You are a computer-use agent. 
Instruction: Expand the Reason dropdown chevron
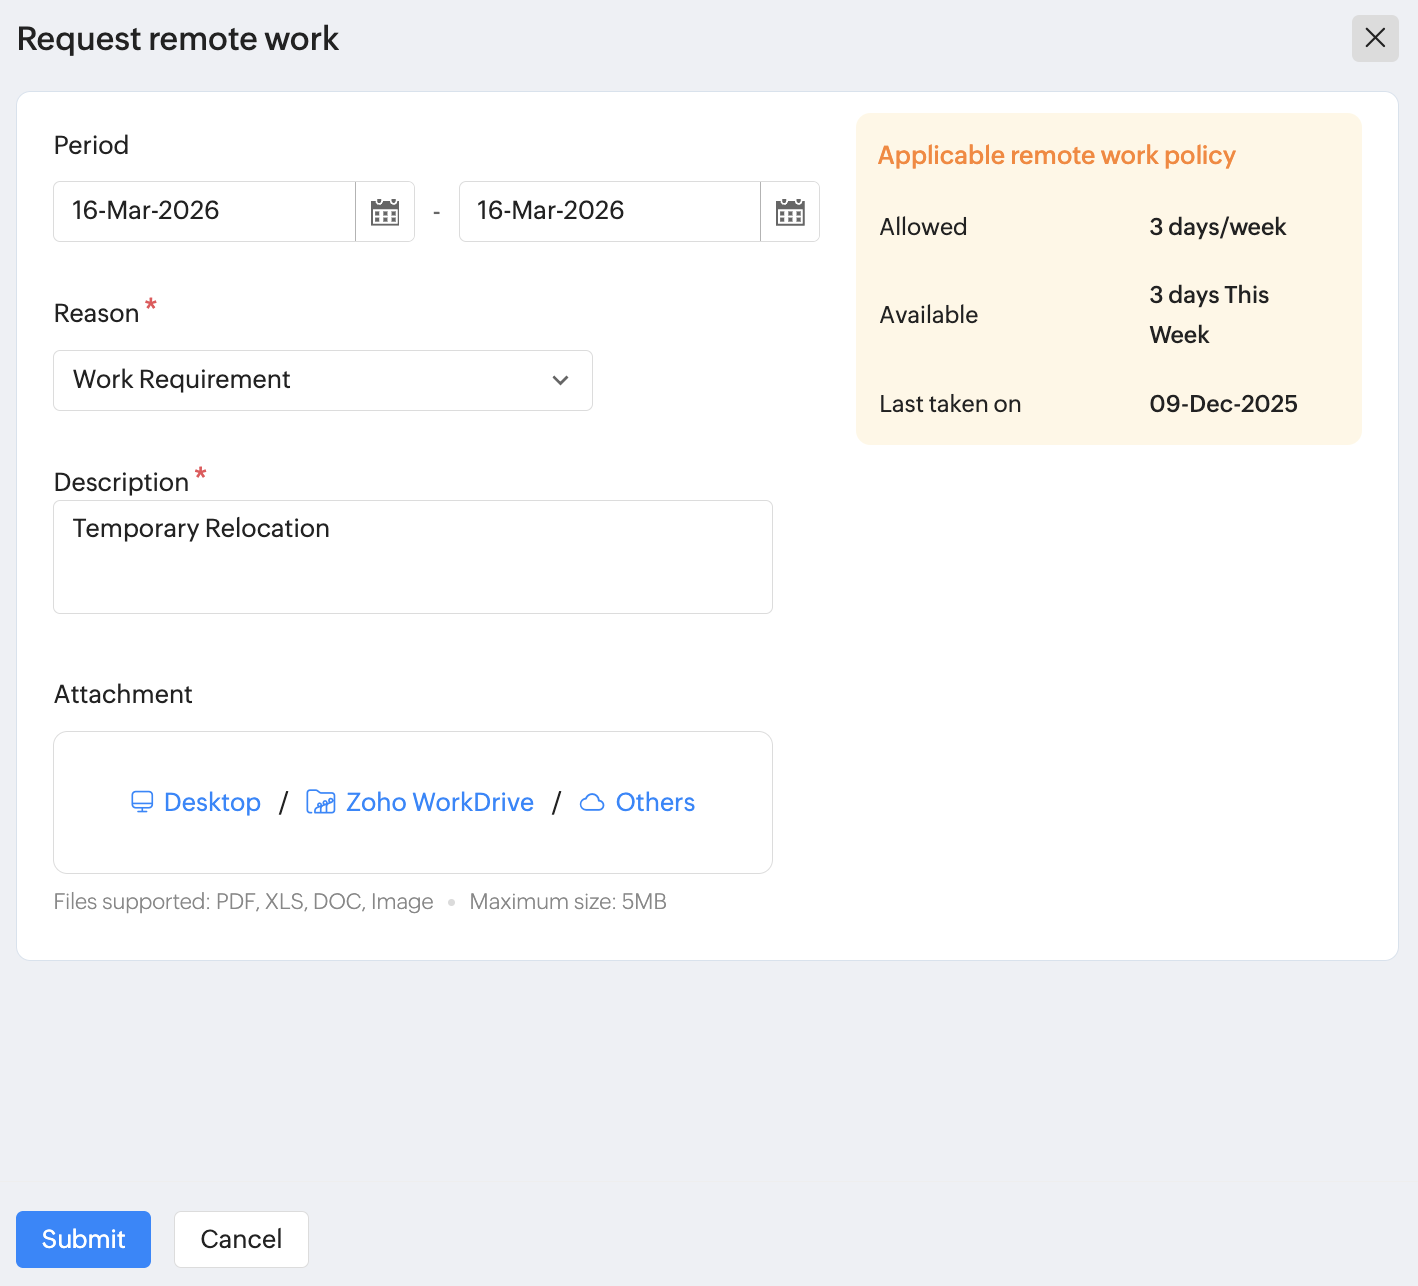point(560,380)
